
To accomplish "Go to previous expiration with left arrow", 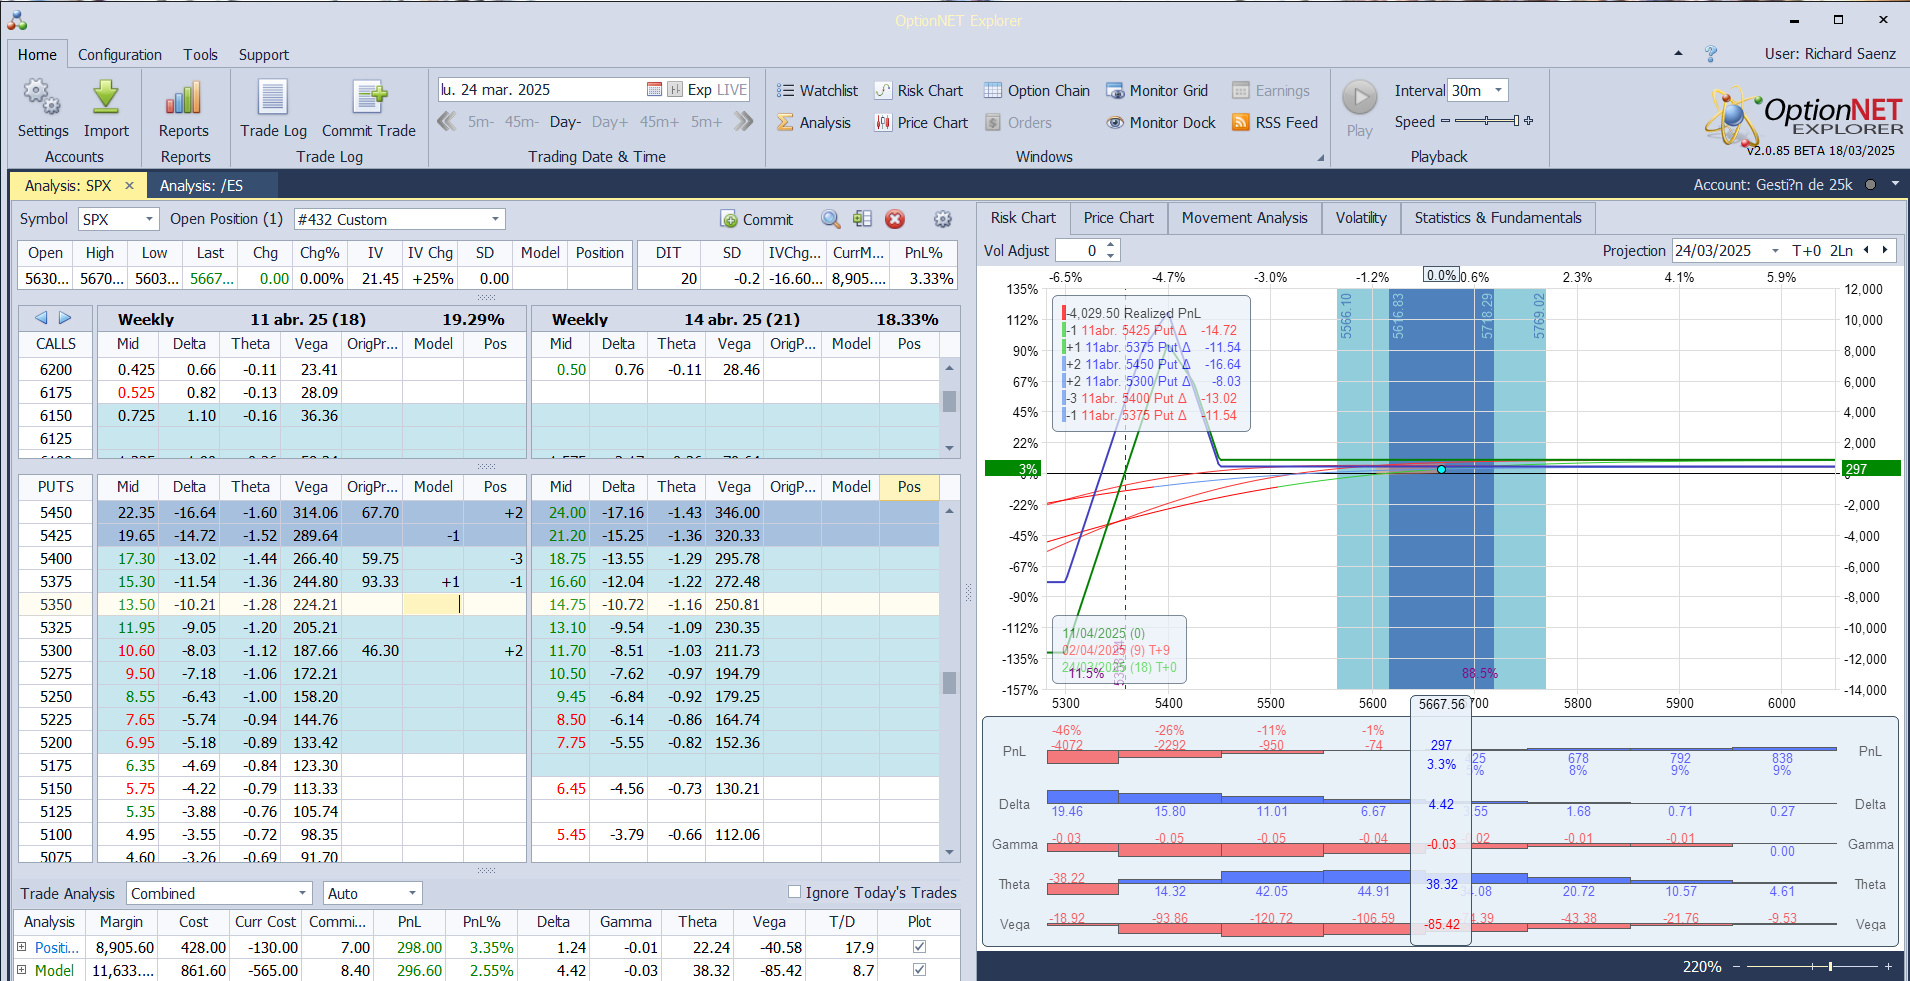I will click(41, 318).
